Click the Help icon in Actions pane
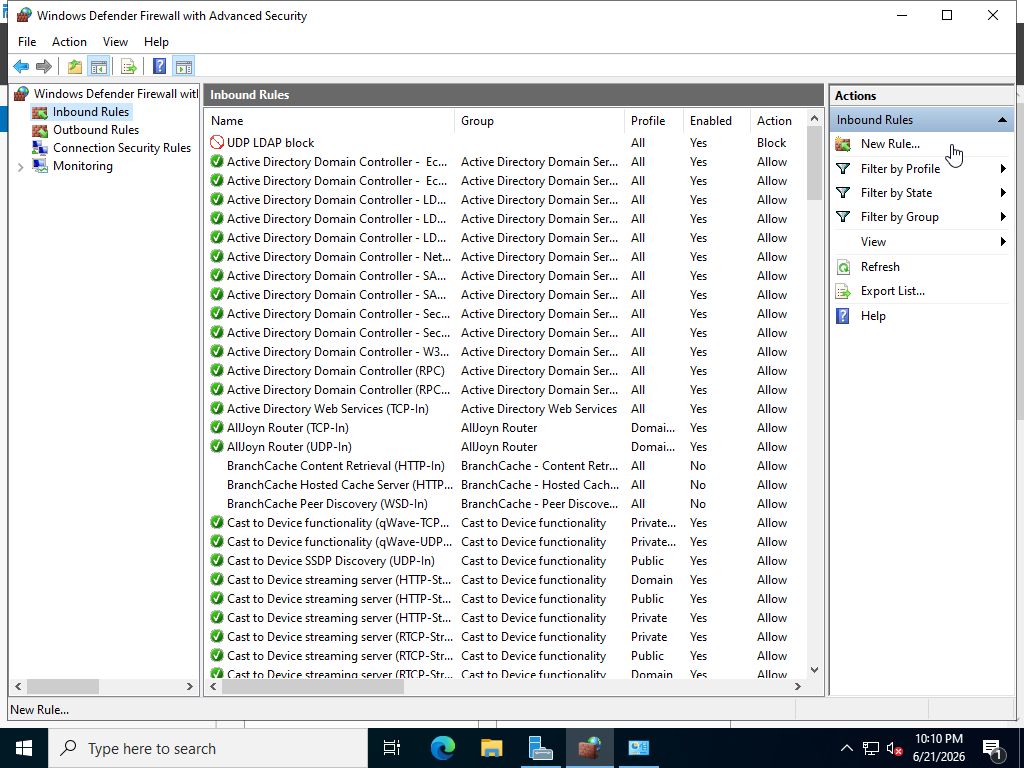This screenshot has height=768, width=1024. [843, 316]
